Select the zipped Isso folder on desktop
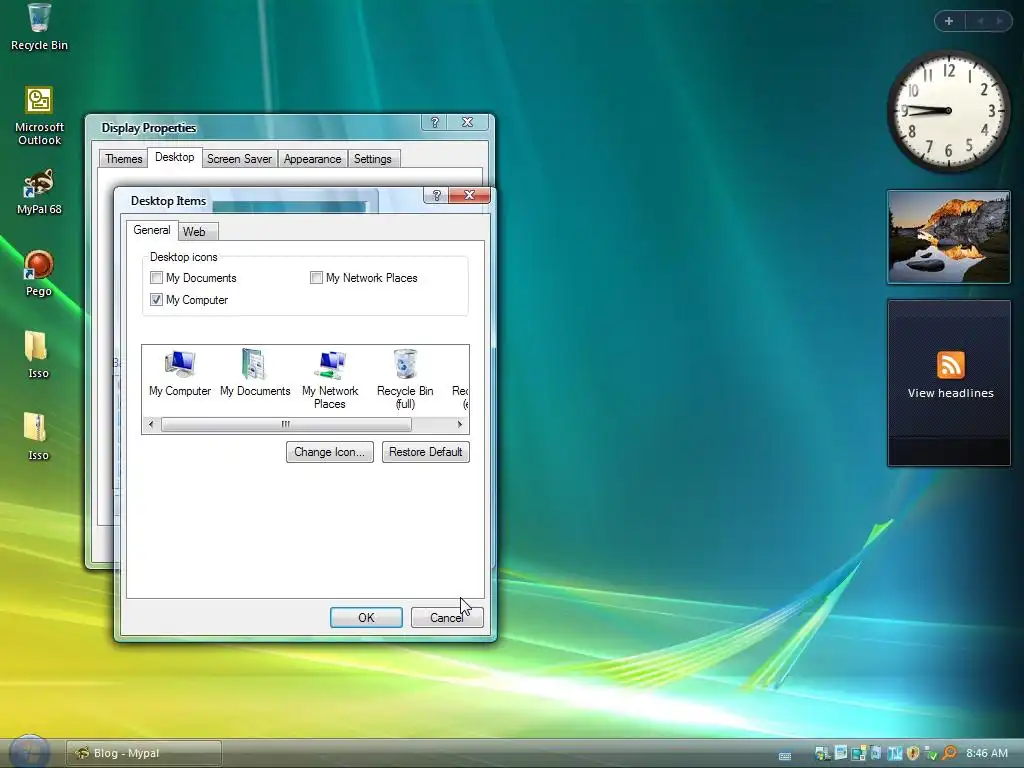Viewport: 1024px width, 768px height. click(x=38, y=437)
